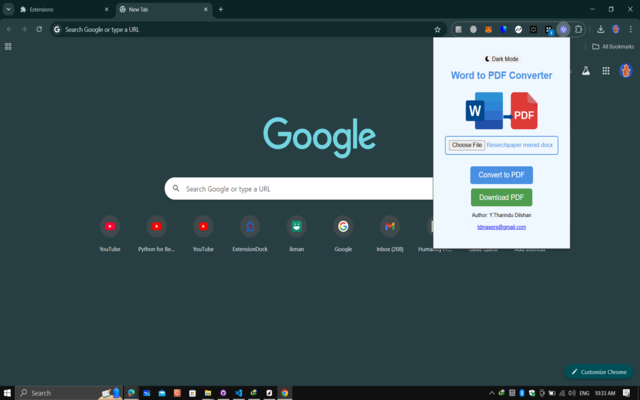Open the Google apps grid launcher
This screenshot has width=640, height=400.
pos(606,71)
